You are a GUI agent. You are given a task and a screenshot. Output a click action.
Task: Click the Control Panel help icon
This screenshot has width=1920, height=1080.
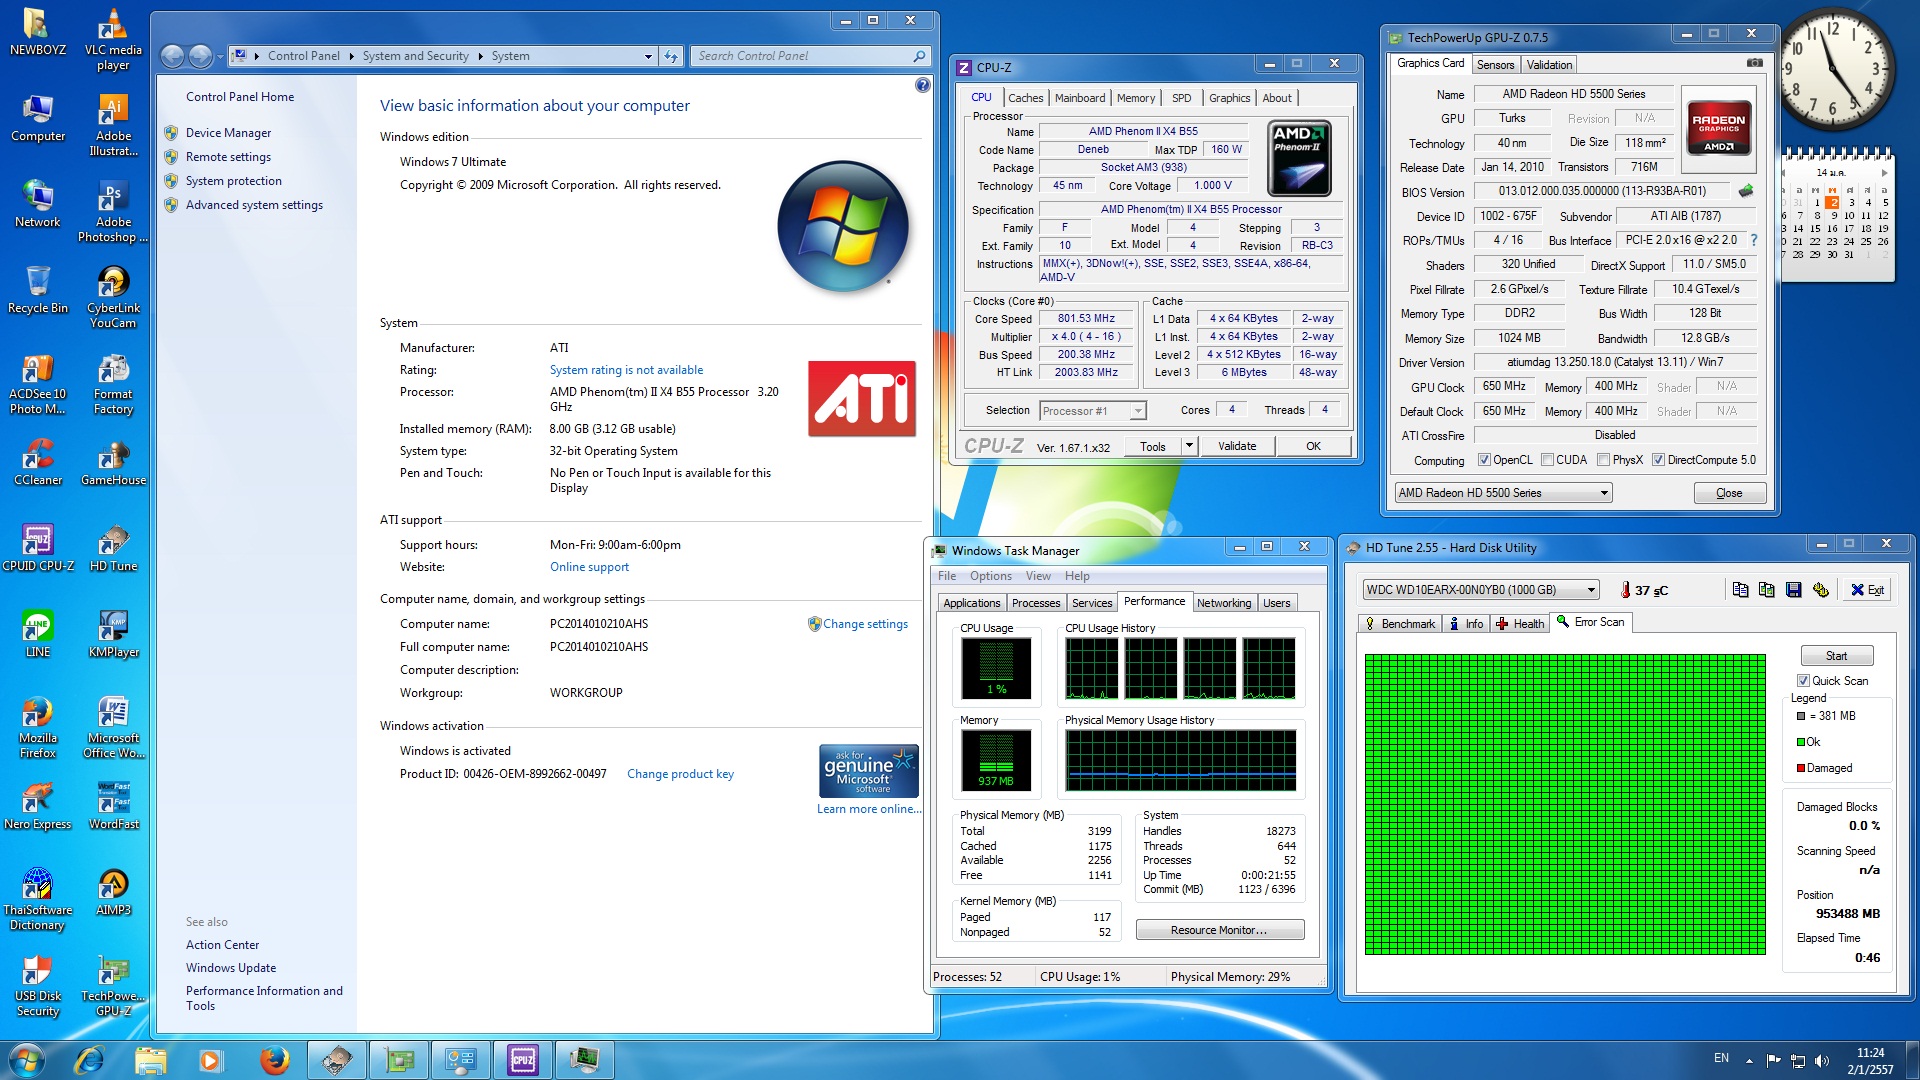point(922,86)
